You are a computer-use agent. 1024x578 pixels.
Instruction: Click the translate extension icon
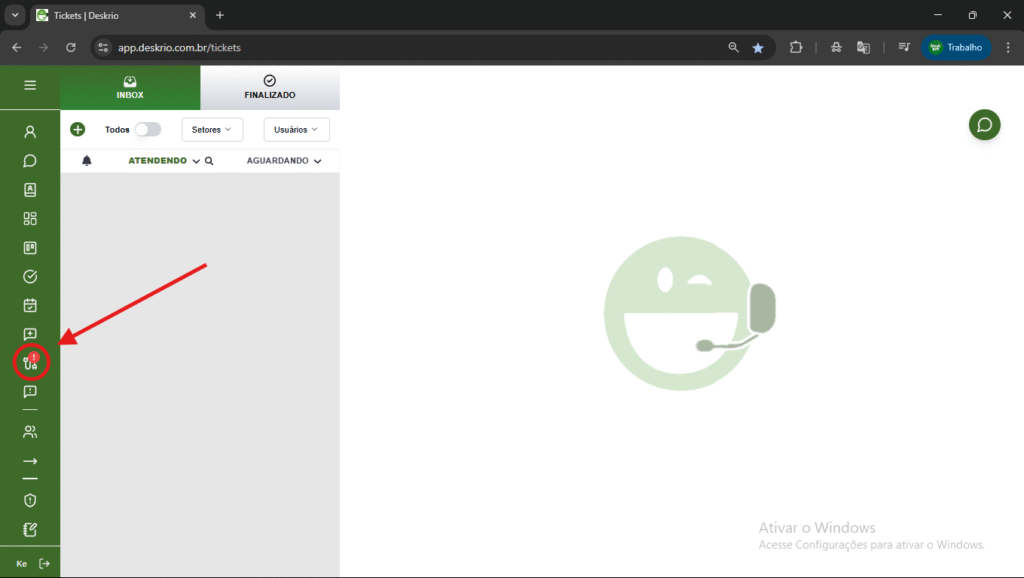(863, 47)
